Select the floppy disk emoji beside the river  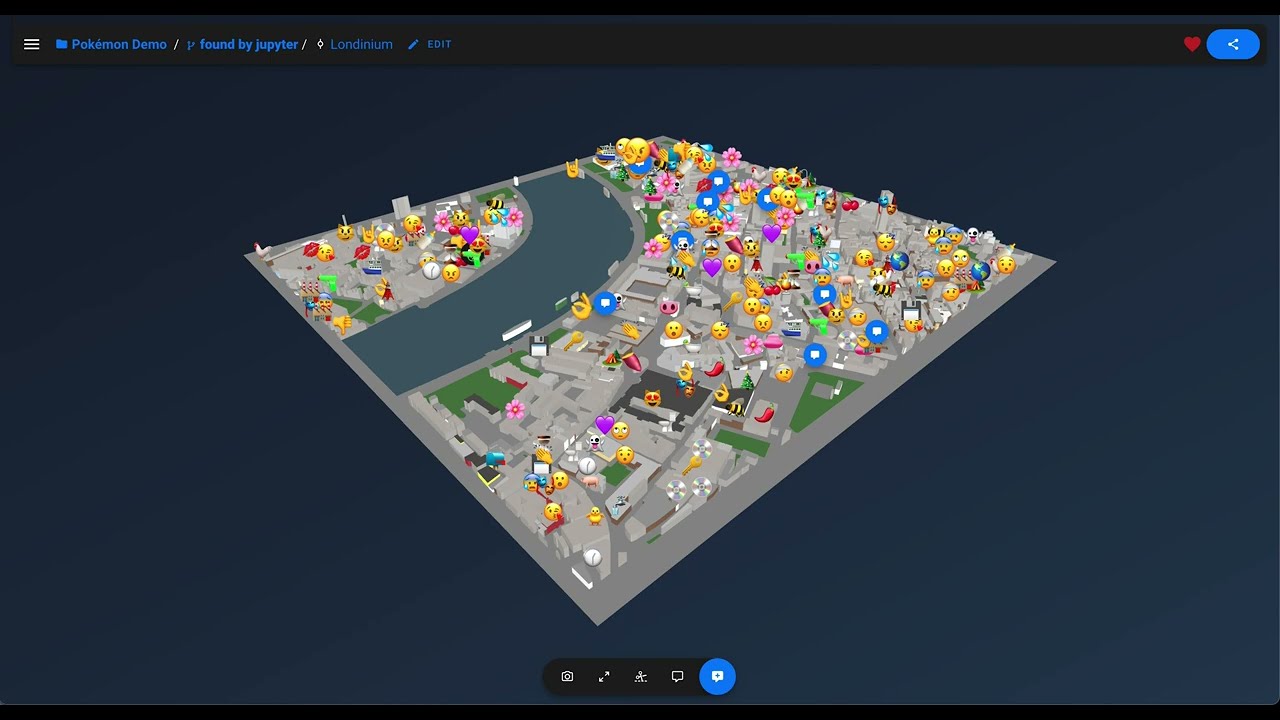coord(539,346)
